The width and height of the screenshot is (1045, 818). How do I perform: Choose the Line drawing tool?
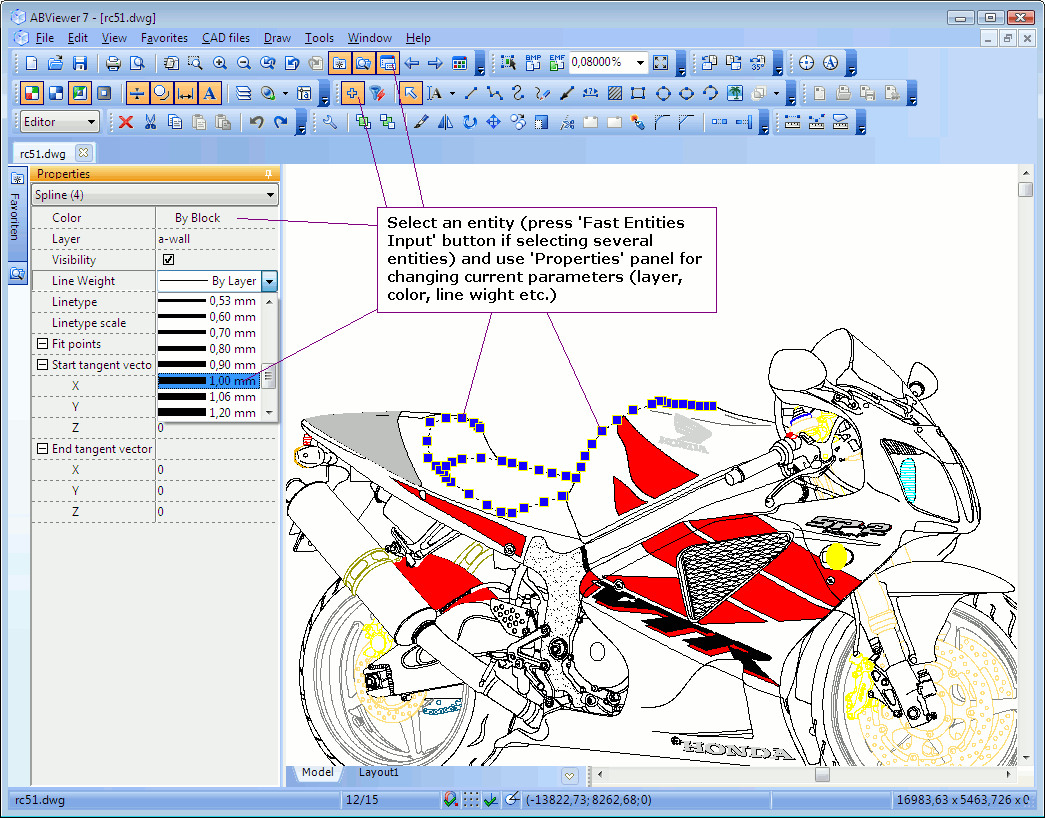point(471,93)
